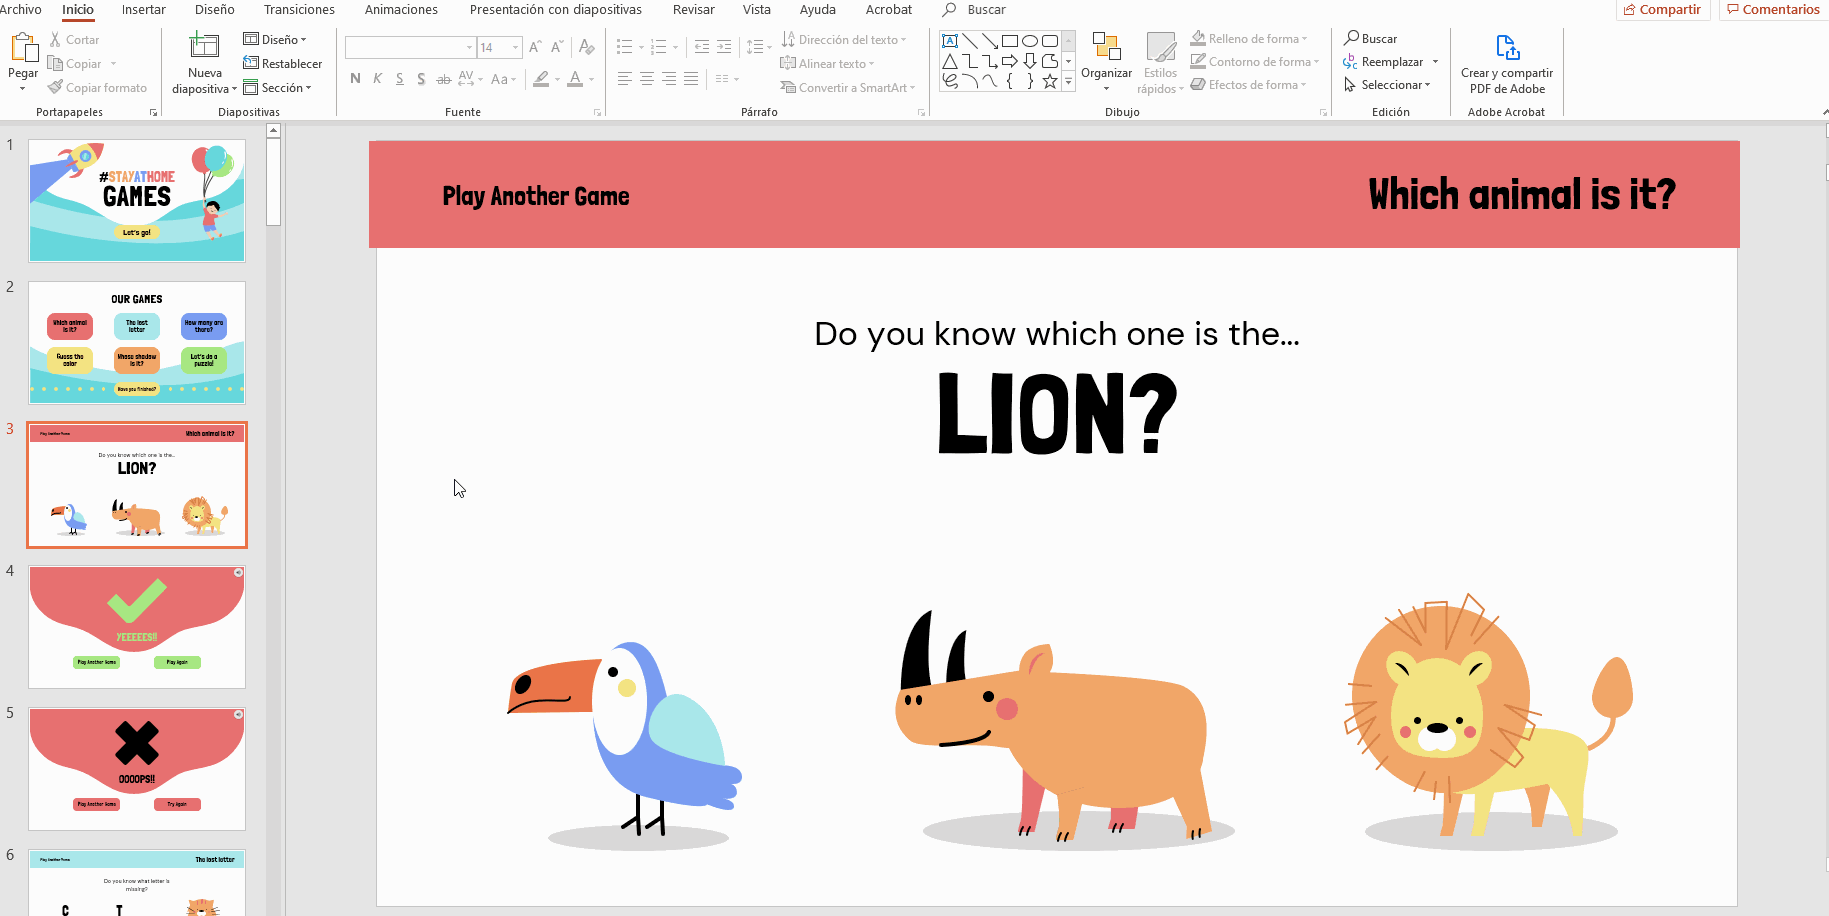The height and width of the screenshot is (916, 1829).
Task: Open Presentación con diapositivas tab
Action: coord(556,9)
